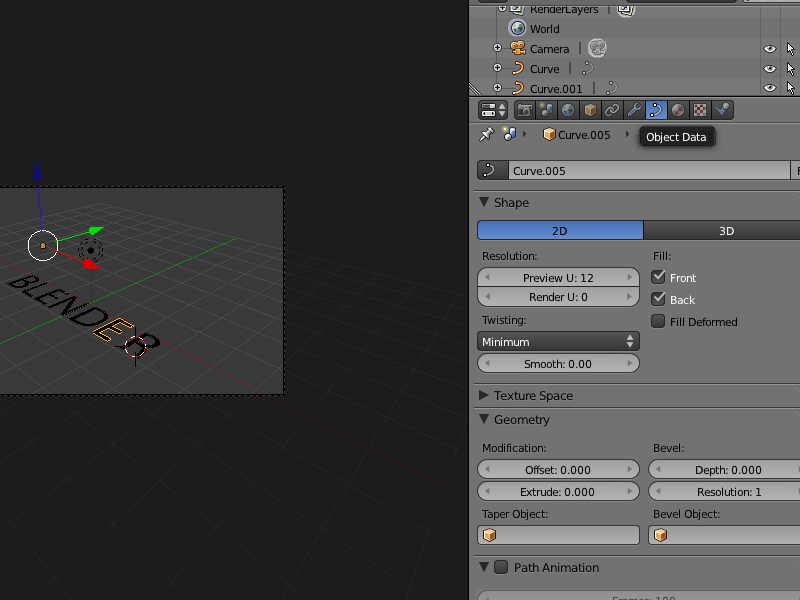Enable the Path Animation checkbox
This screenshot has height=600, width=800.
pos(502,567)
